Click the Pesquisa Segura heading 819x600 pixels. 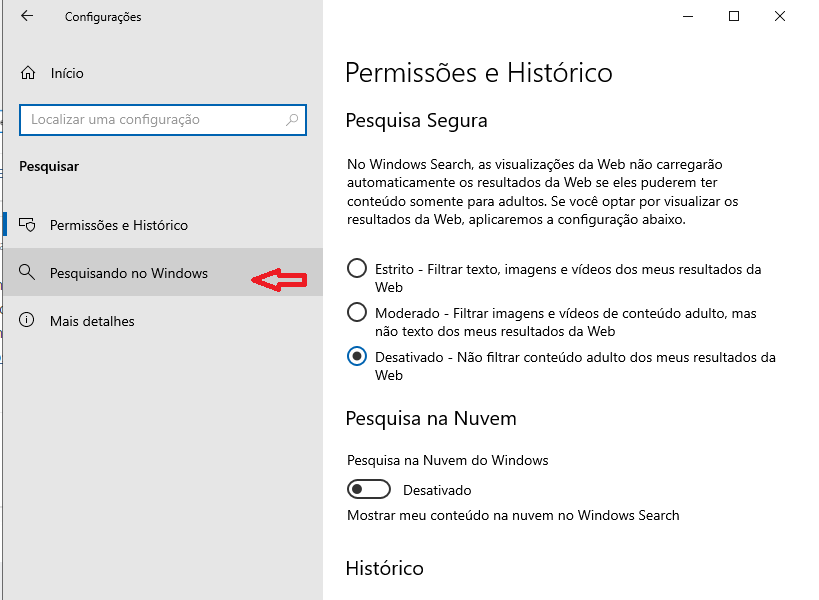(416, 121)
